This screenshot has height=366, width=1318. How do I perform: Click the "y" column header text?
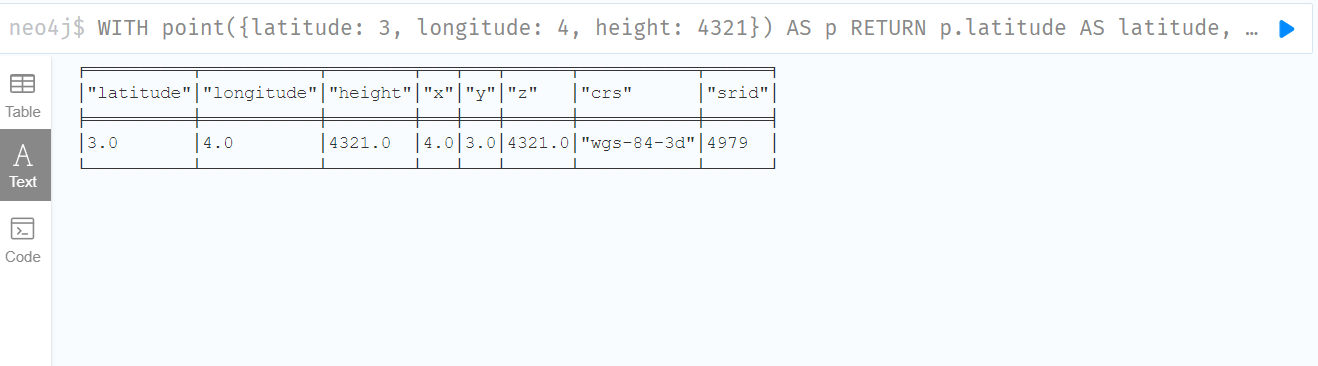480,93
